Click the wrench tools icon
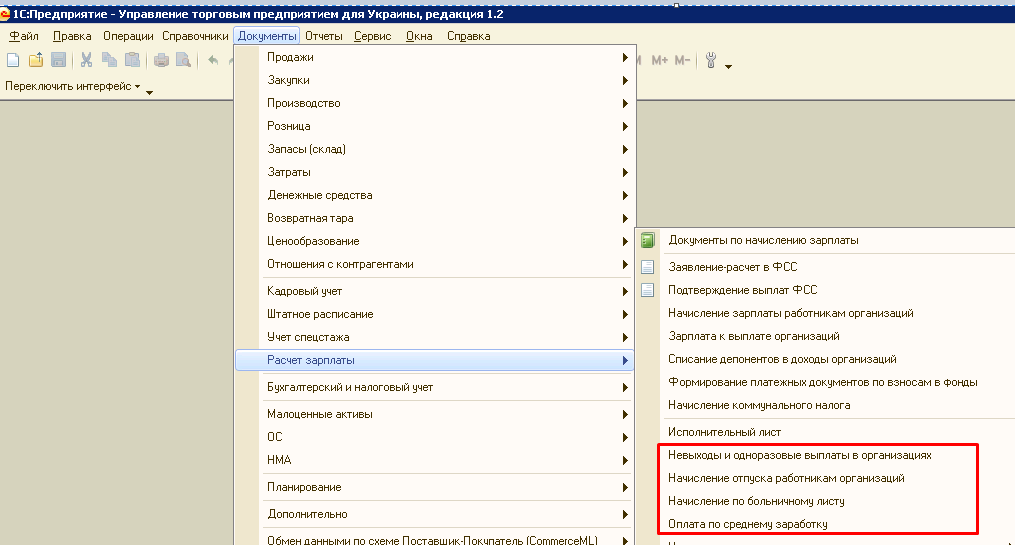The height and width of the screenshot is (545, 1015). [x=711, y=60]
